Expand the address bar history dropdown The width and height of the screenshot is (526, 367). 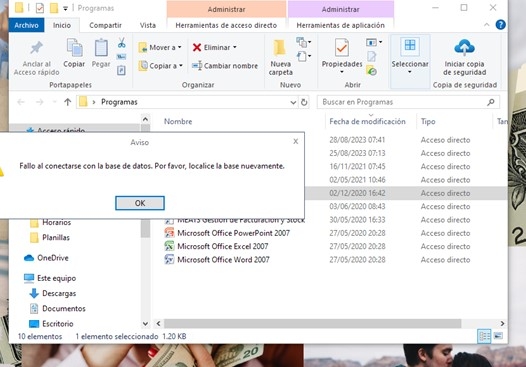click(293, 102)
